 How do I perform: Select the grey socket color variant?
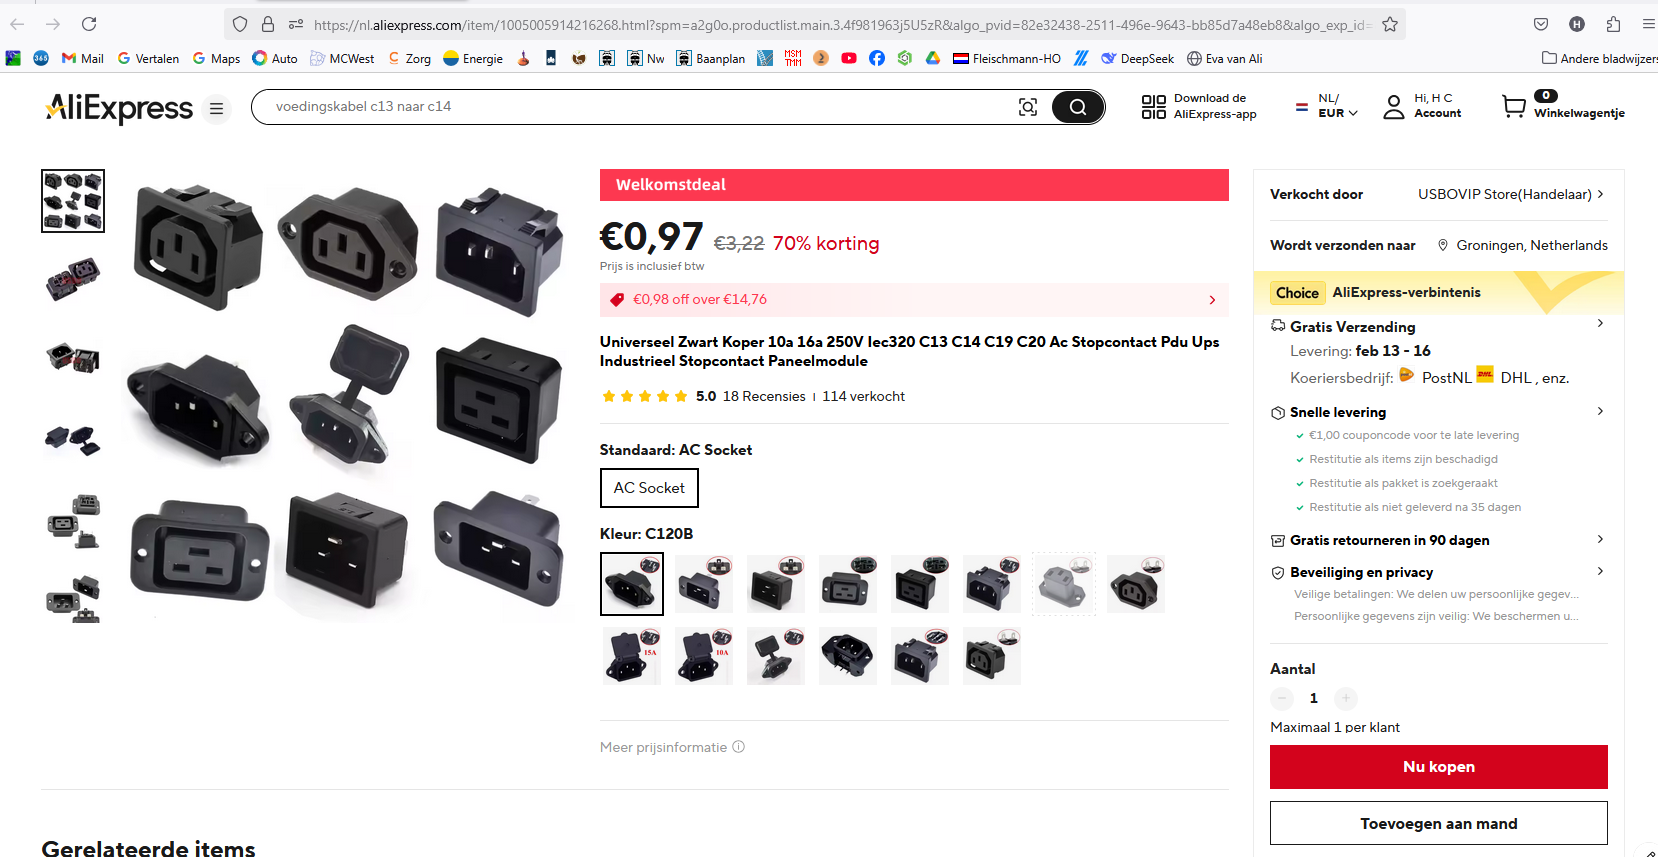pyautogui.click(x=1064, y=584)
